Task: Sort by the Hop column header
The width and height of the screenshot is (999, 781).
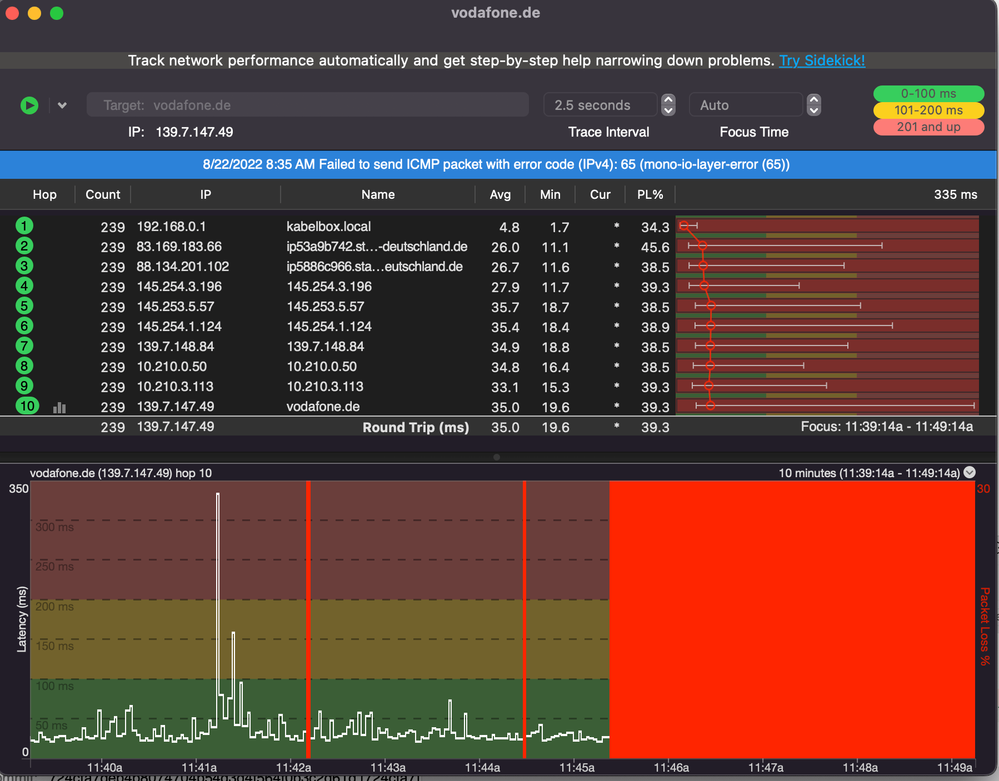Action: (x=45, y=194)
